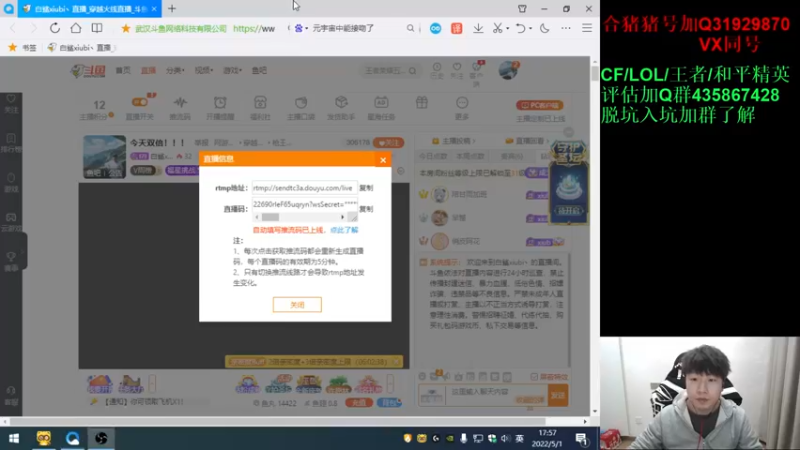This screenshot has height=450, width=800.
Task: Click the 关闭 button in the dialog
Action: click(x=297, y=305)
